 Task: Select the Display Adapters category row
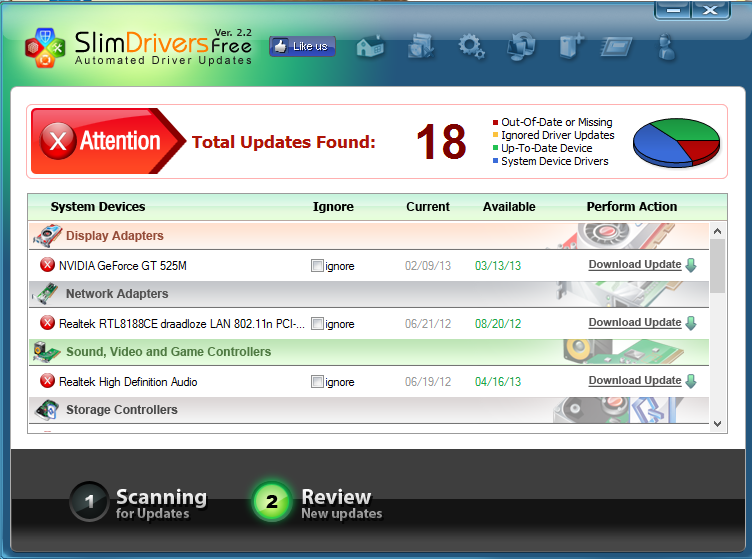pos(369,235)
